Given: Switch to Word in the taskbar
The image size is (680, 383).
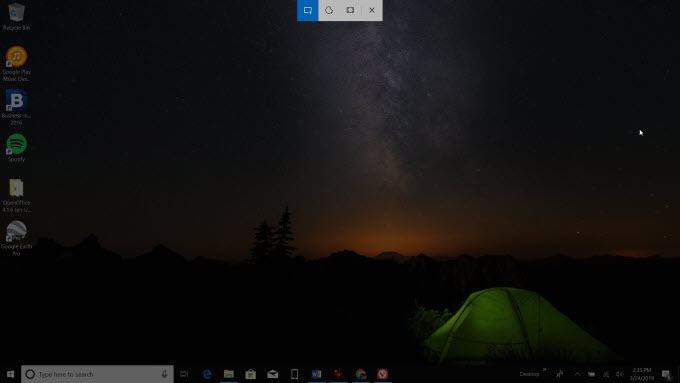Looking at the screenshot, I should [x=316, y=374].
